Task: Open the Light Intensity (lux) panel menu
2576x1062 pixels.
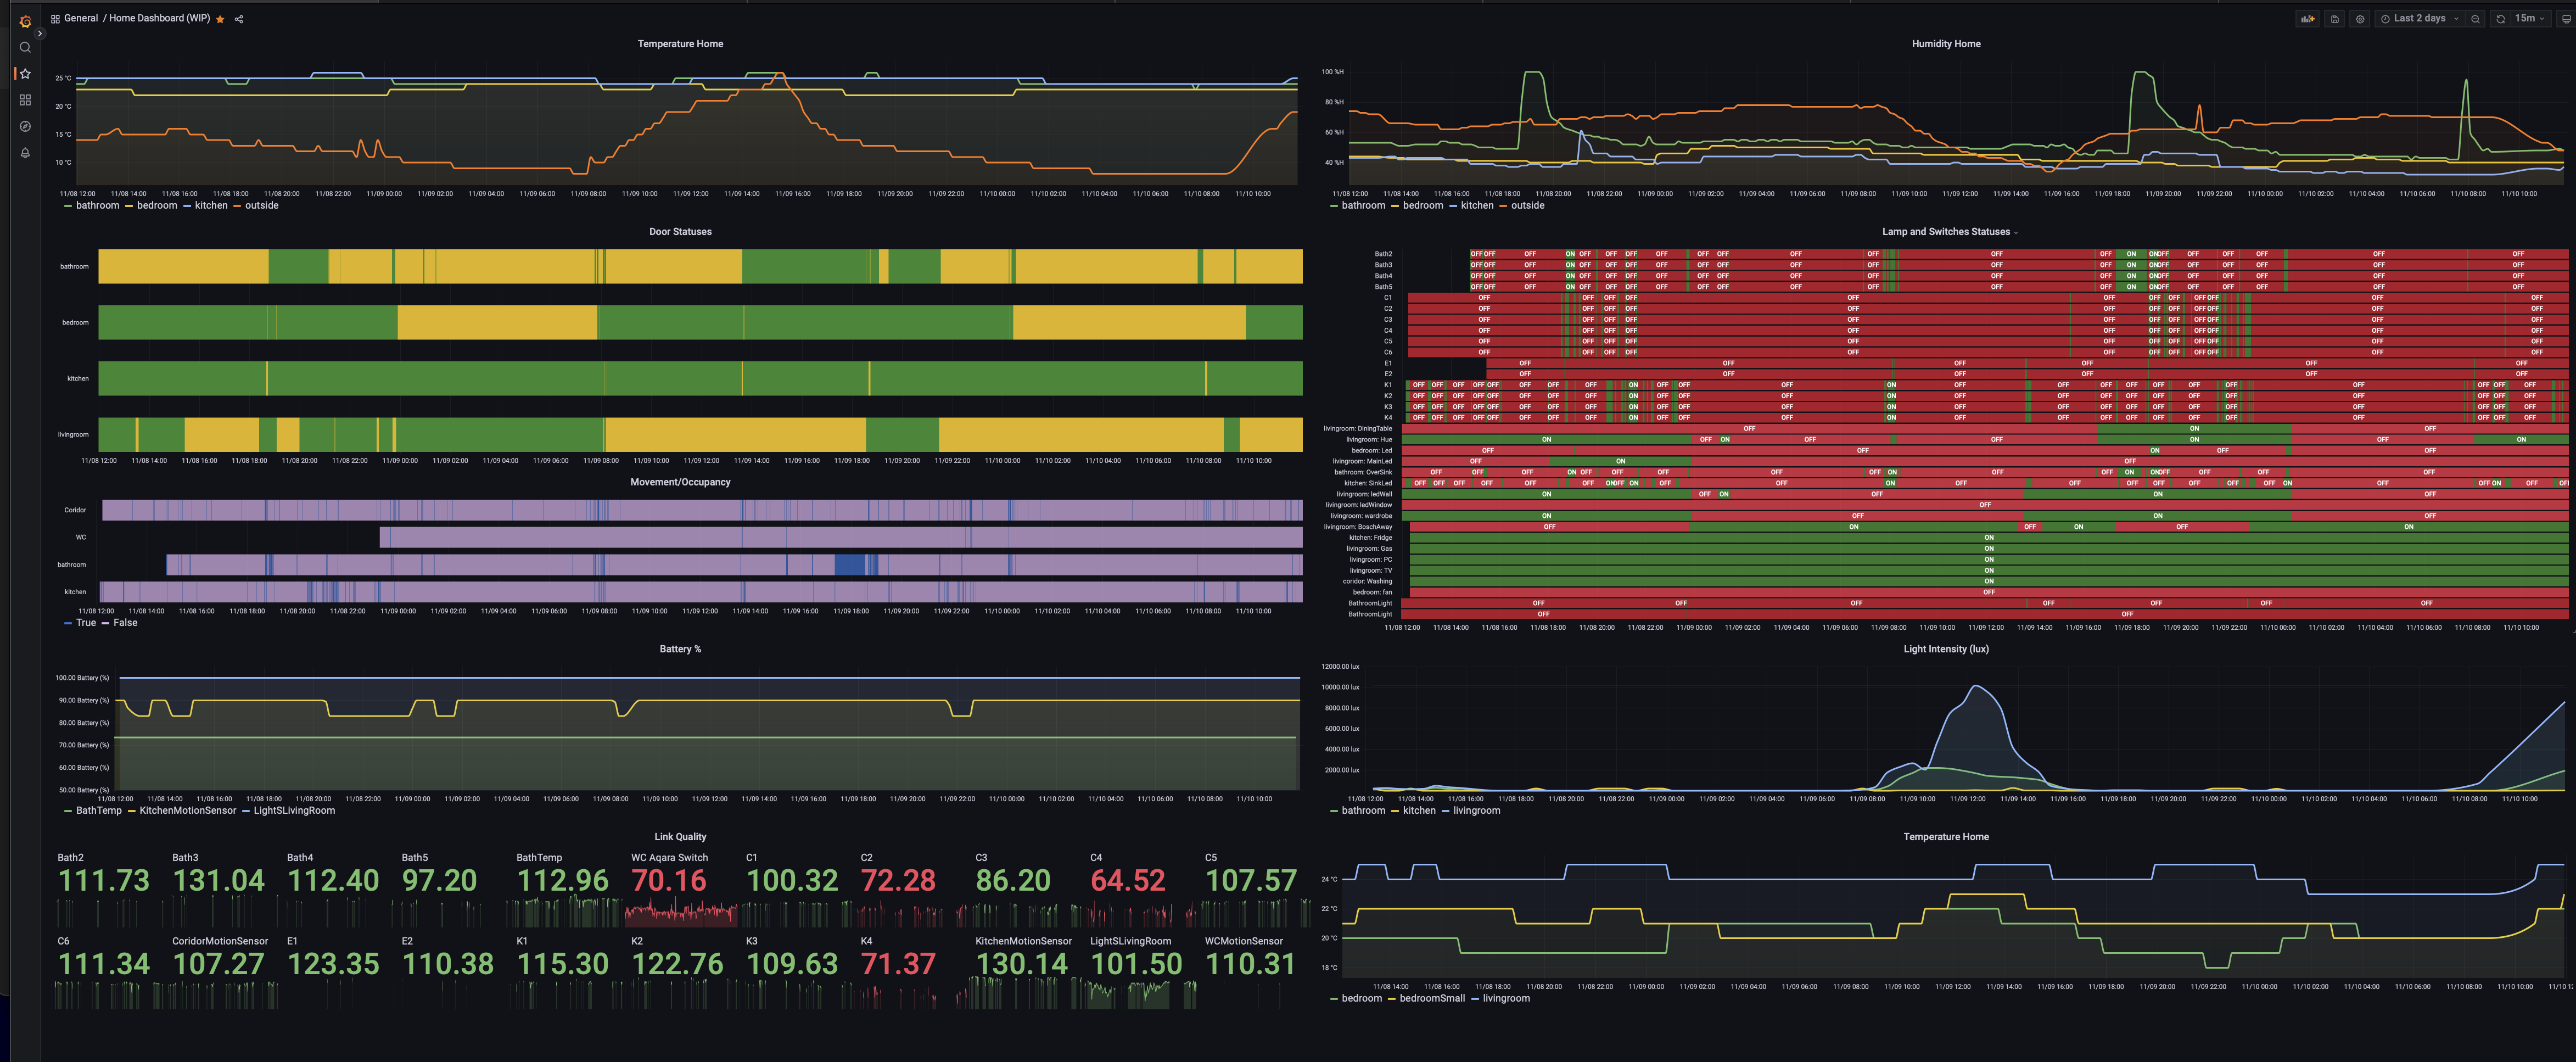Action: click(1946, 649)
